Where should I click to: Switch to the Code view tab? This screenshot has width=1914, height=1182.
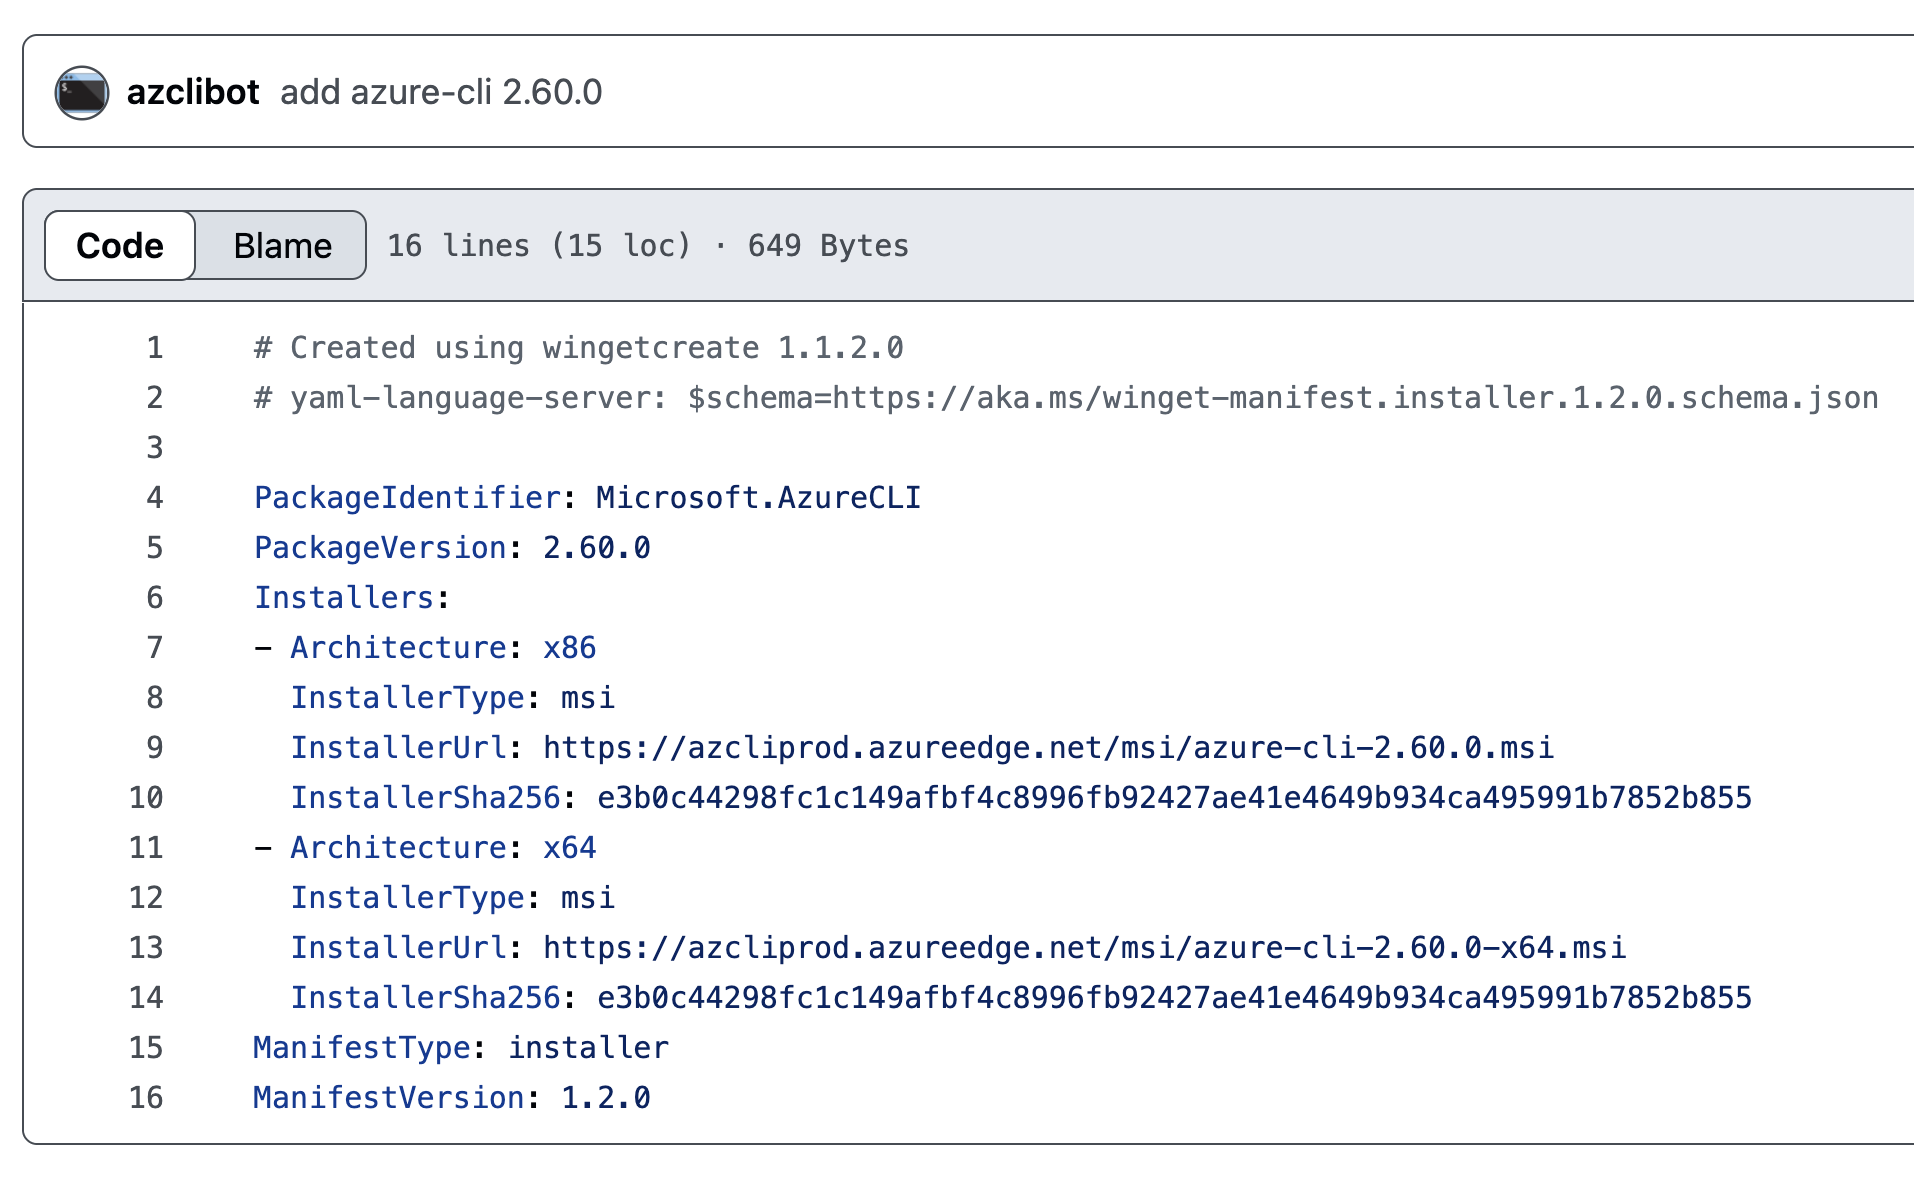120,246
